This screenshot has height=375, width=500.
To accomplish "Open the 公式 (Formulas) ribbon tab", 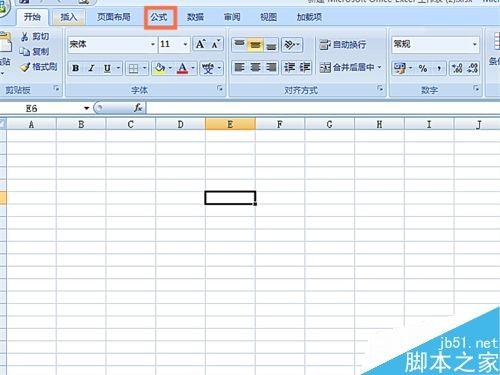I will (x=159, y=17).
